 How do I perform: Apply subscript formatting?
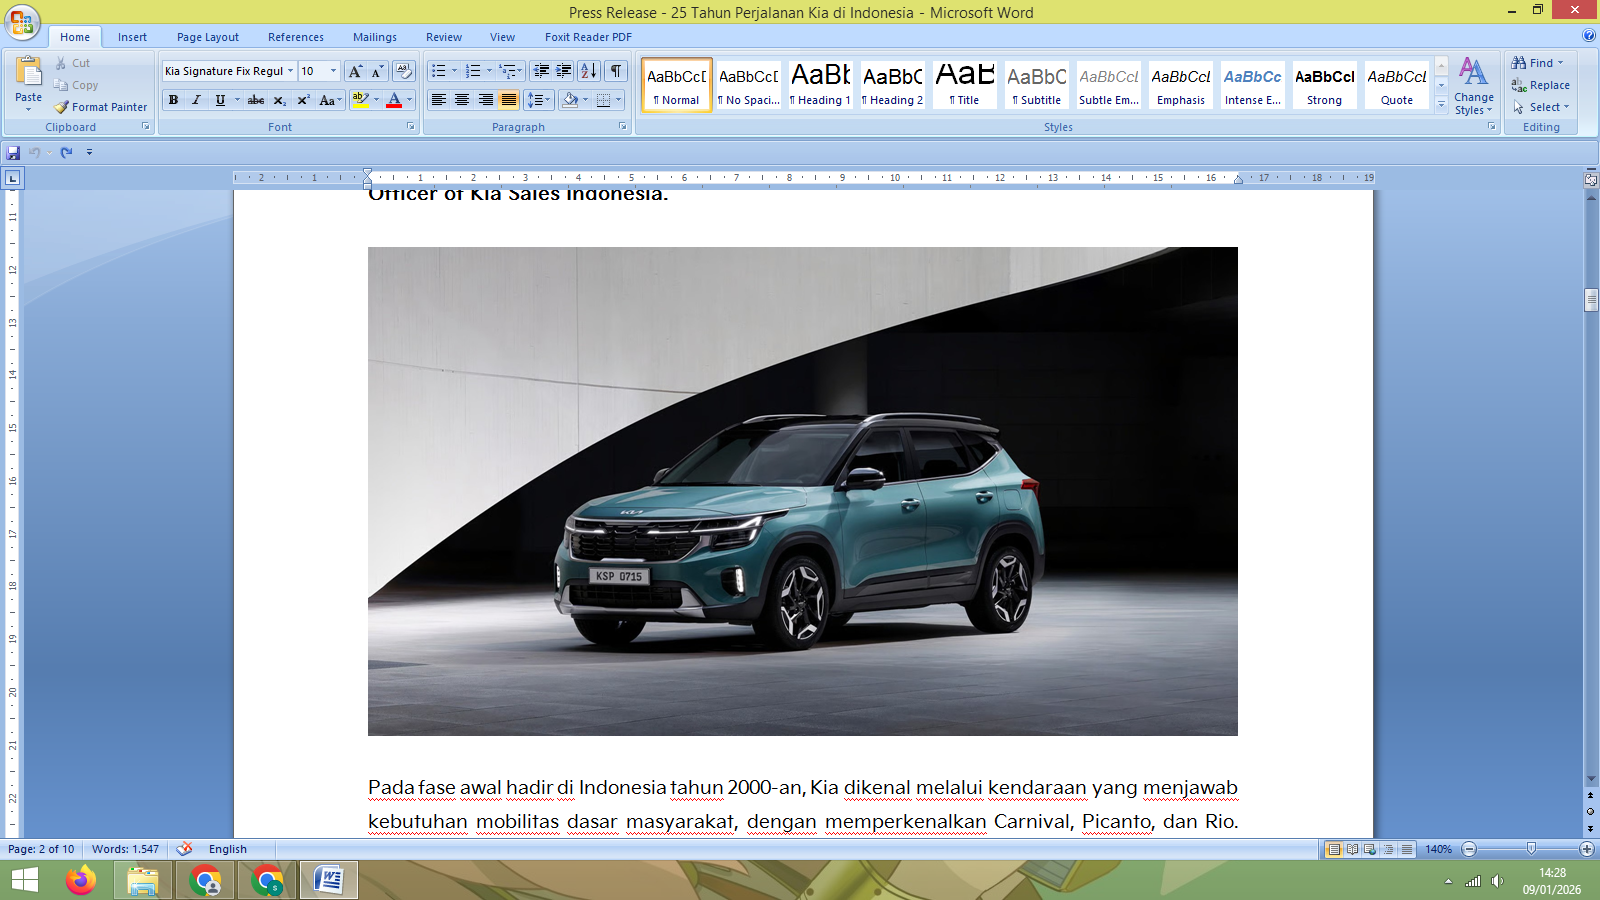pyautogui.click(x=280, y=100)
